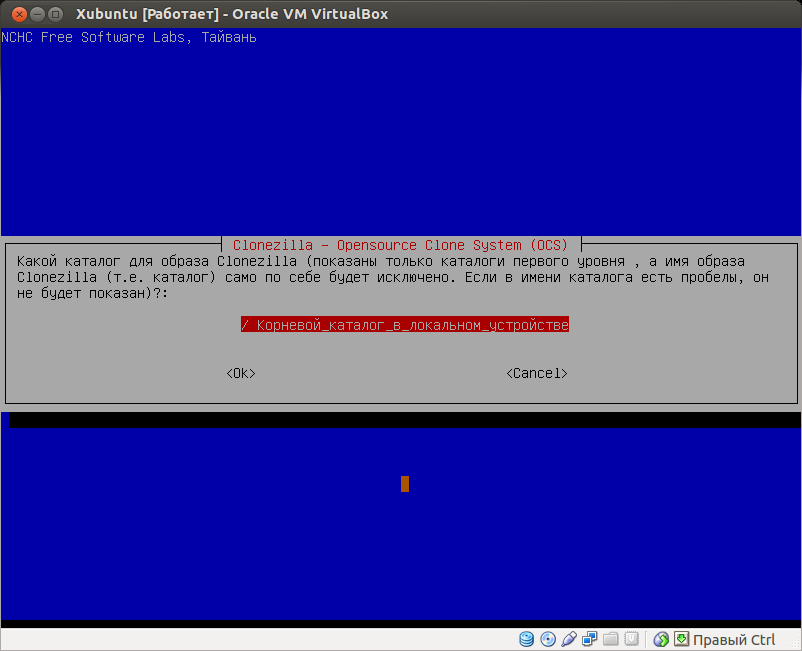Screen dimensions: 802x651
Task: Click the USB devices status icon
Action: (x=569, y=639)
